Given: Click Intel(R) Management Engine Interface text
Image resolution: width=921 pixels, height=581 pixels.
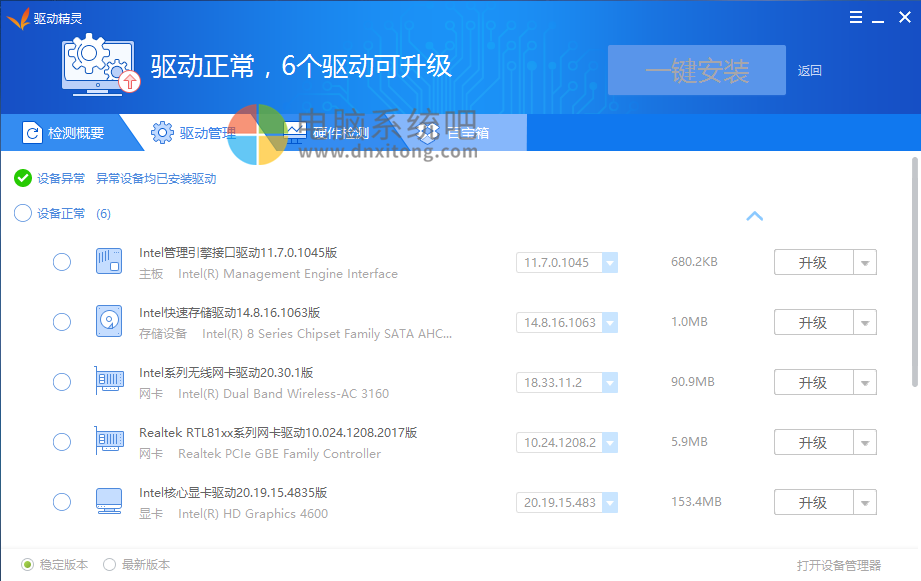Looking at the screenshot, I should pos(288,274).
